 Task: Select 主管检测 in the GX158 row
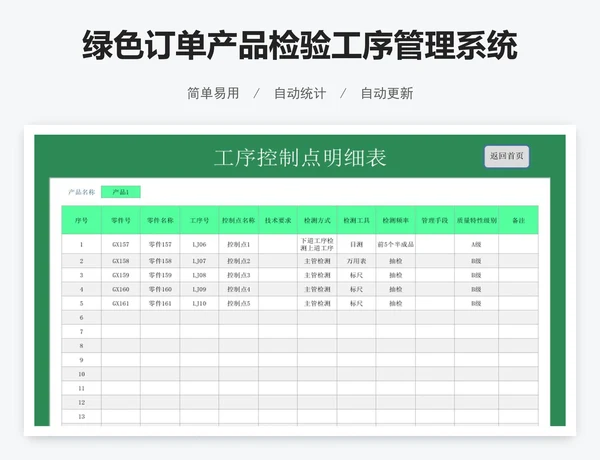pyautogui.click(x=317, y=261)
